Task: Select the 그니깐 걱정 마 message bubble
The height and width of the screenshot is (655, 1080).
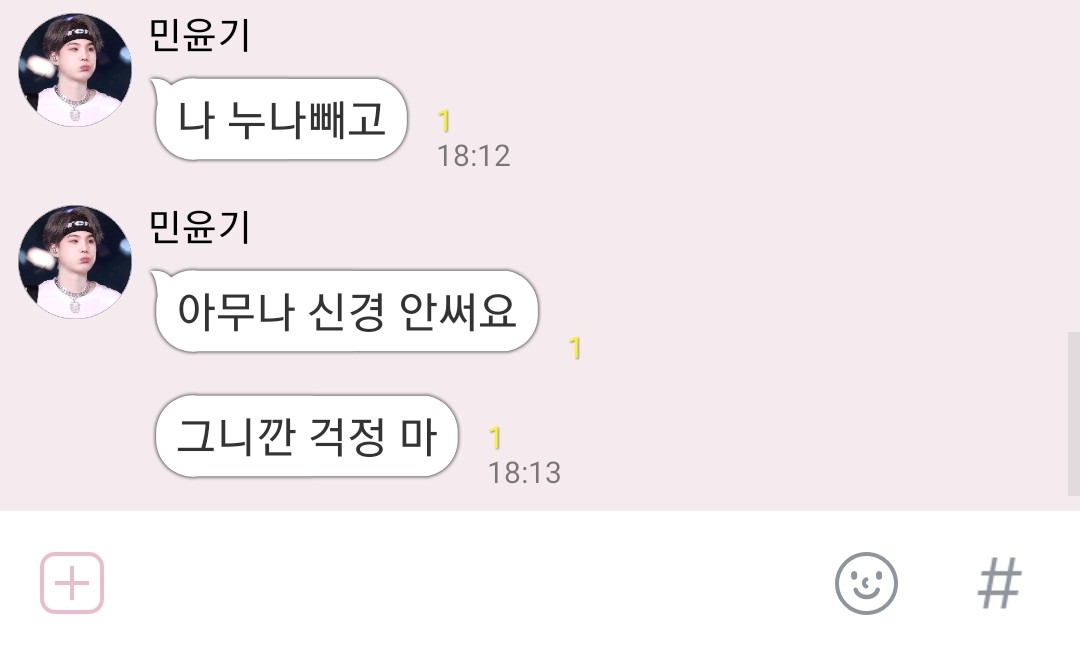Action: tap(306, 436)
